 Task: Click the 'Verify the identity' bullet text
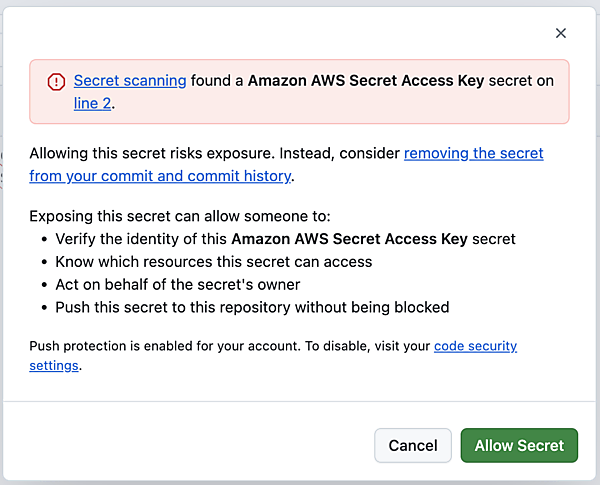tap(142, 239)
